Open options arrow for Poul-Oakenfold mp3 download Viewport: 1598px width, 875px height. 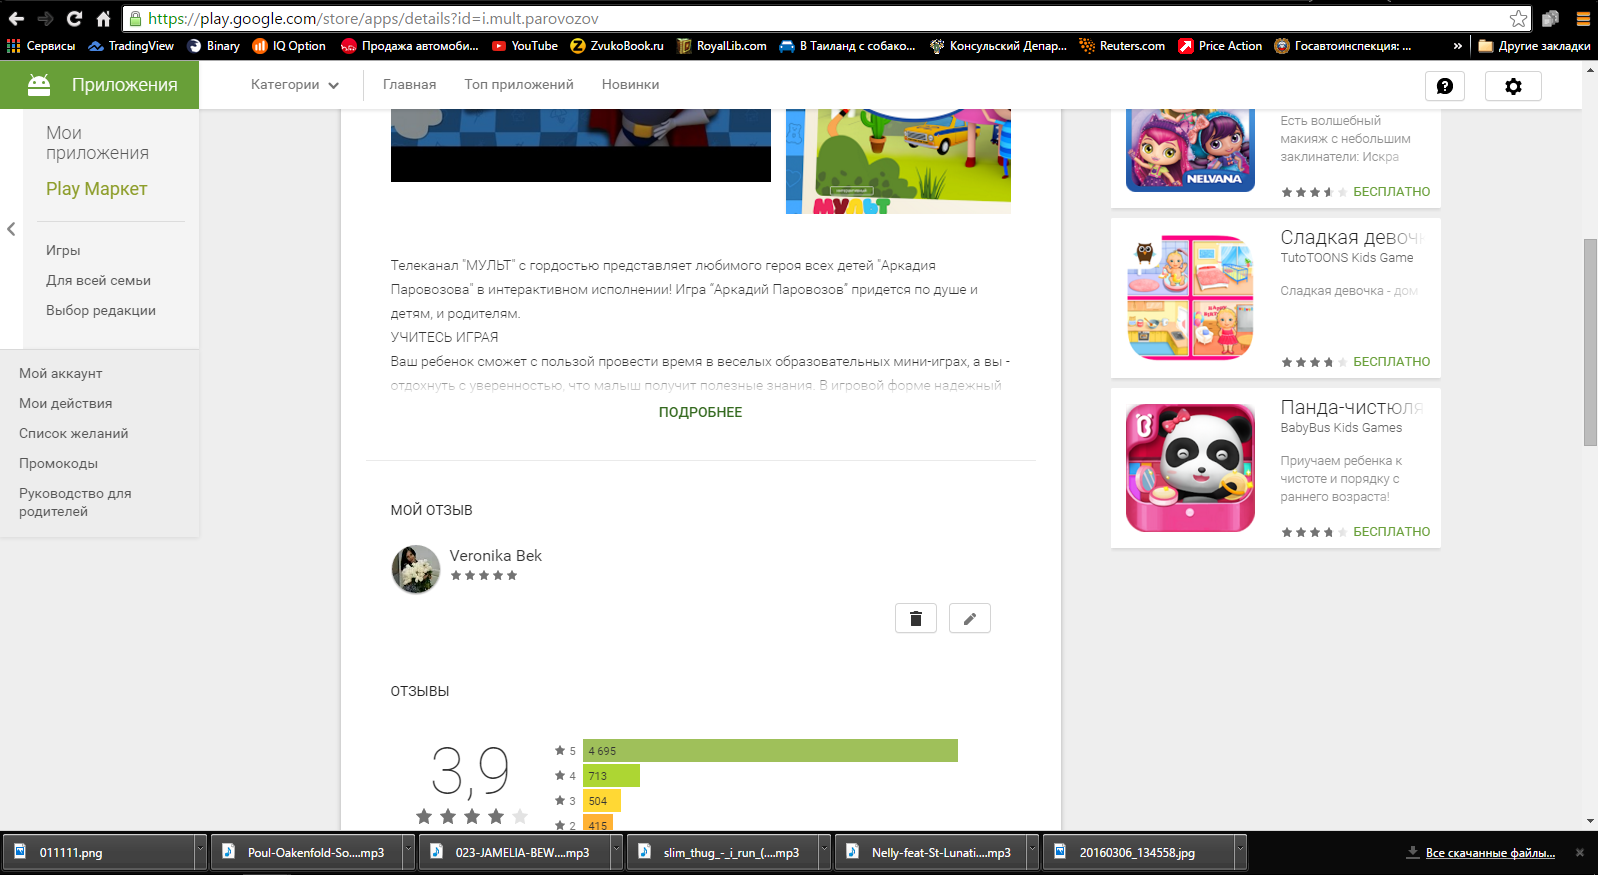[x=408, y=852]
